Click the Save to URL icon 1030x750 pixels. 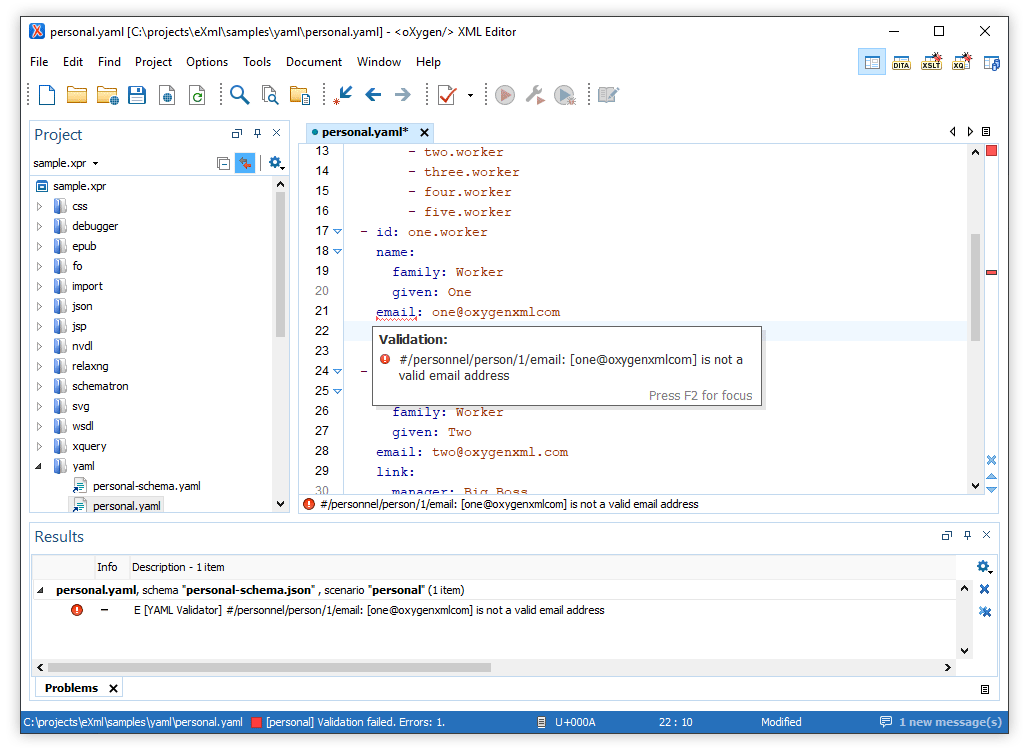(x=167, y=95)
